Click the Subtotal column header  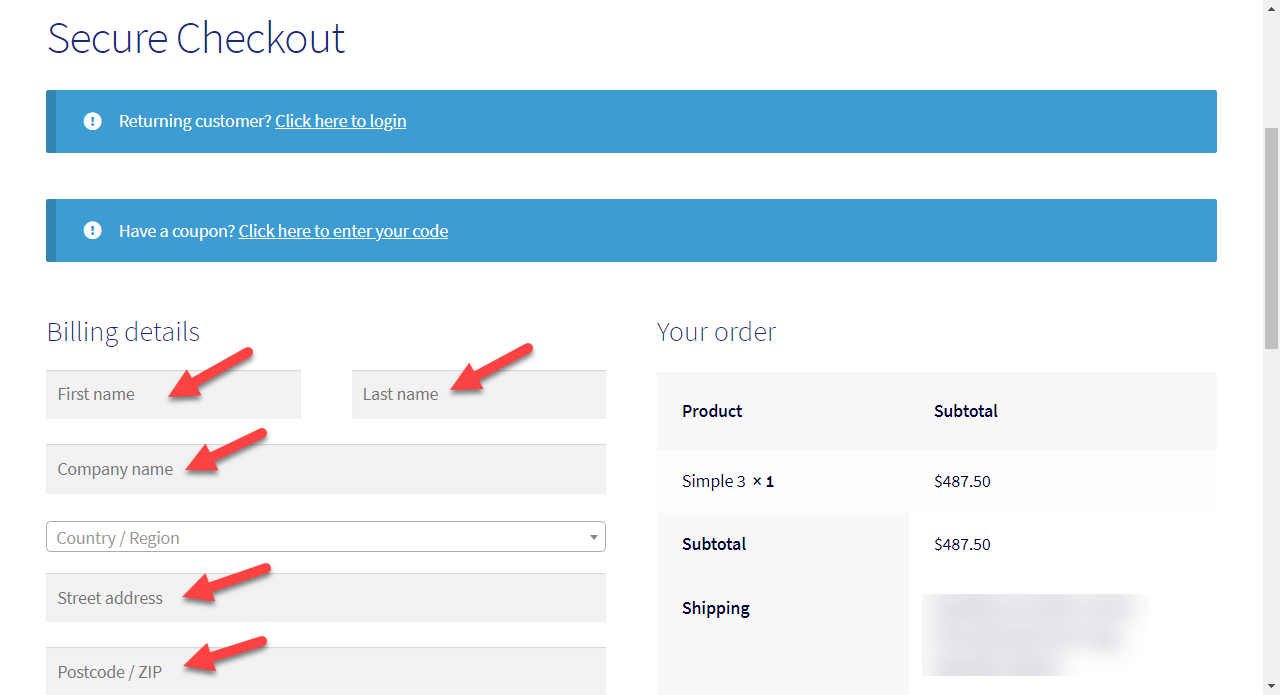tap(966, 411)
